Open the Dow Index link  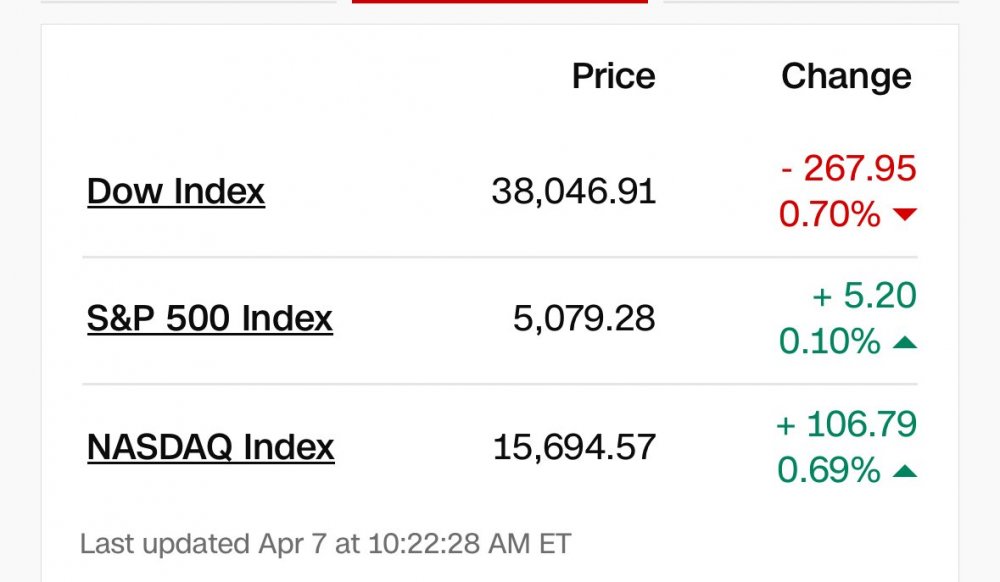tap(176, 191)
